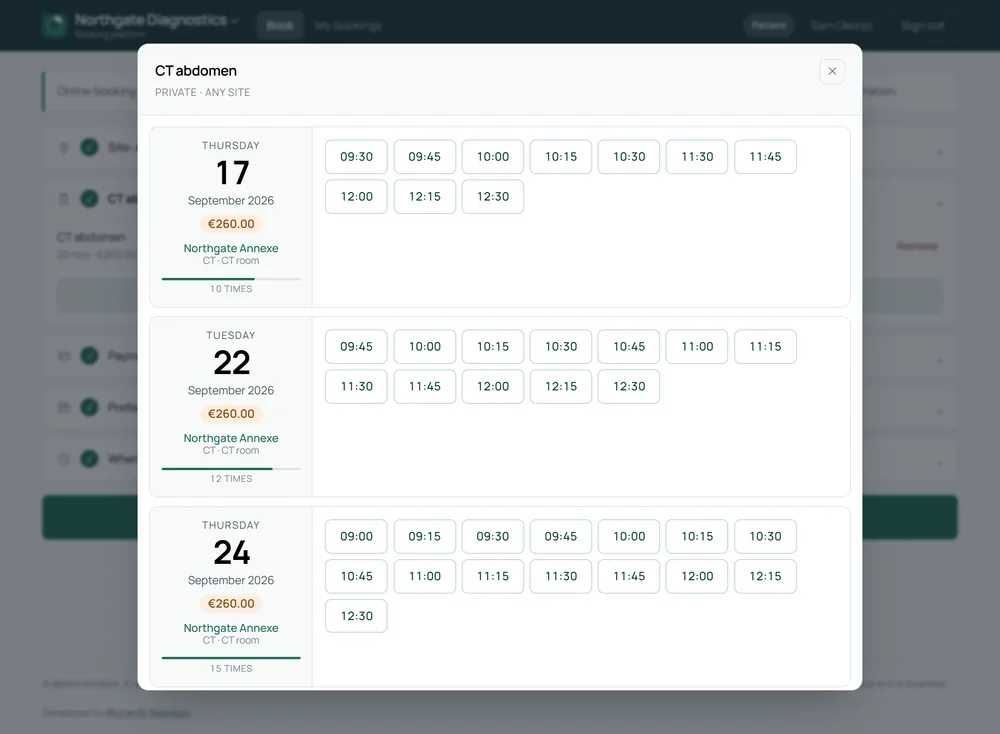Pick 12:15 on Thursday 17 September

tap(425, 196)
